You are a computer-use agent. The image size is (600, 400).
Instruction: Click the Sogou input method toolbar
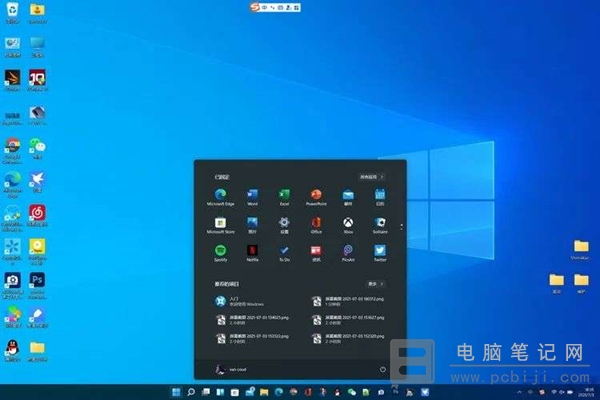click(275, 7)
